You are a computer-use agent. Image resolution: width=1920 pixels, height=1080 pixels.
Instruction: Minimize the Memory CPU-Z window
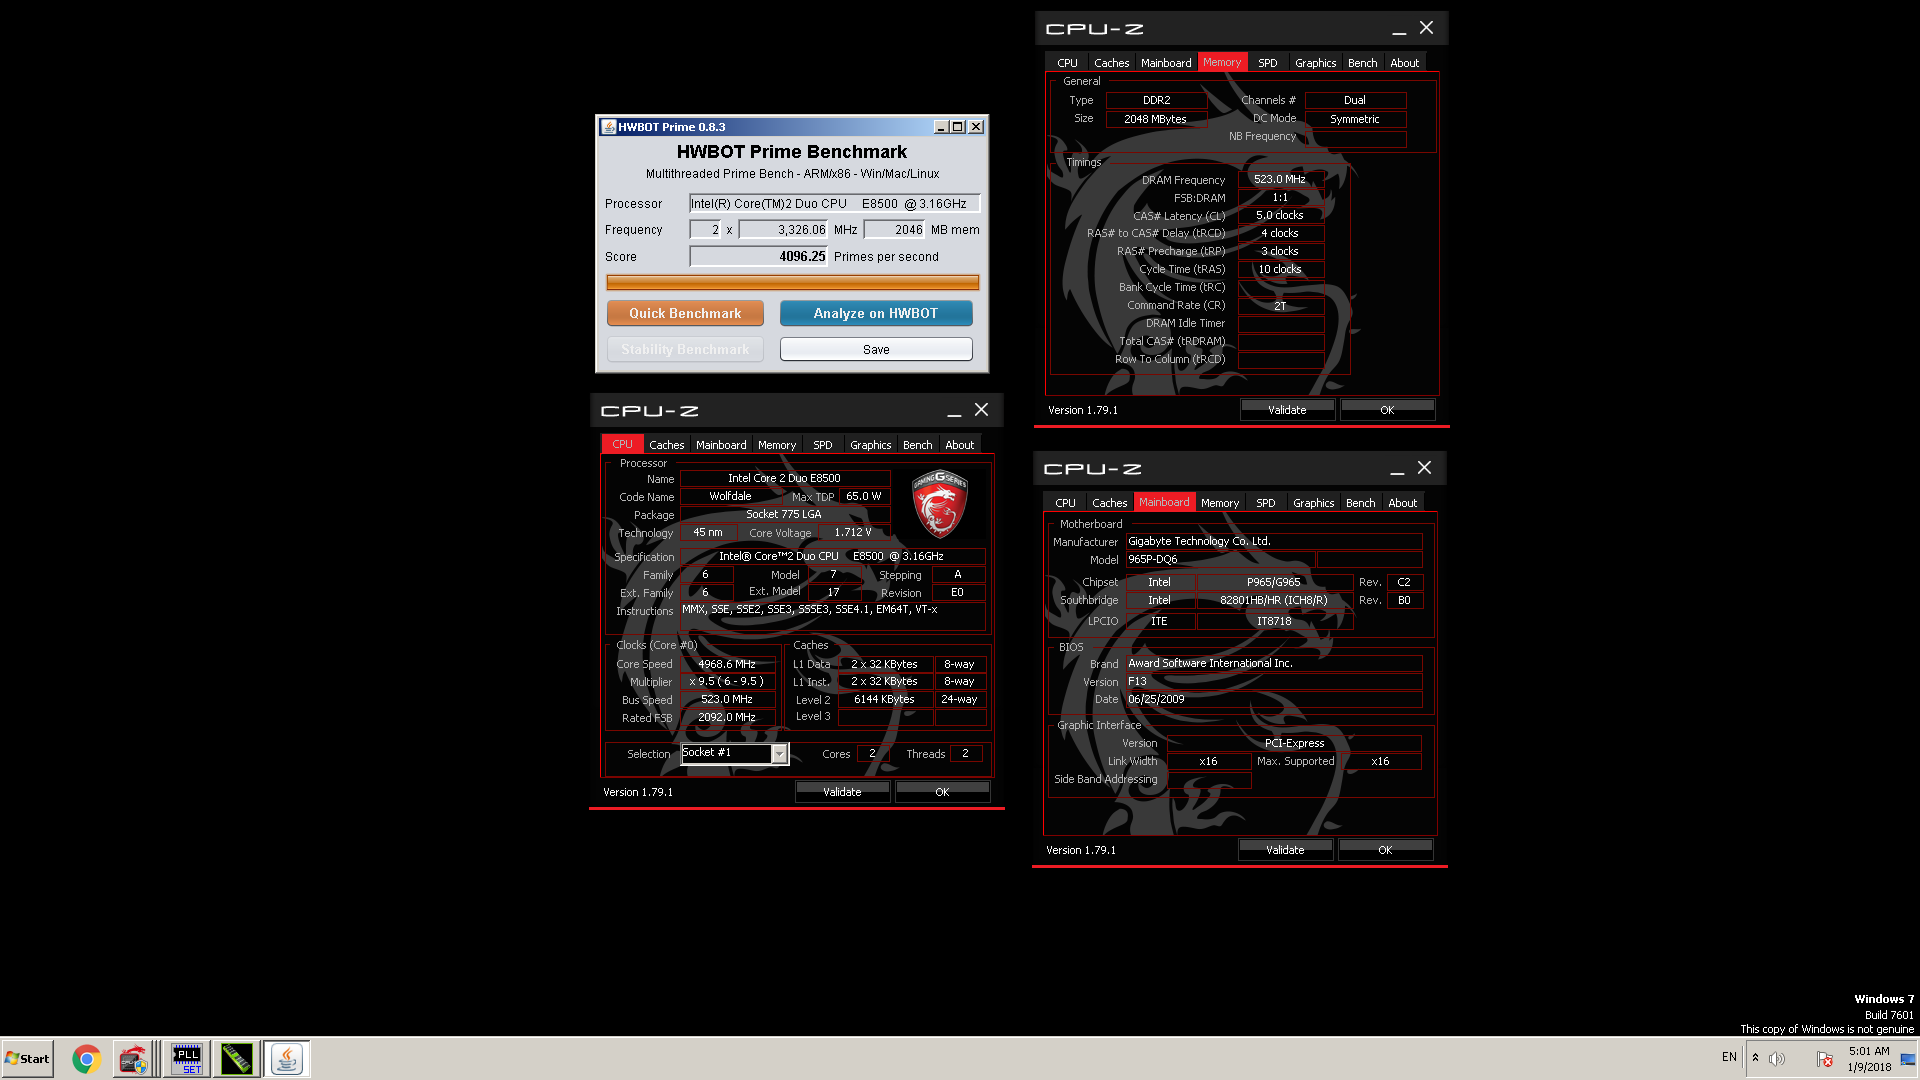point(1399,30)
